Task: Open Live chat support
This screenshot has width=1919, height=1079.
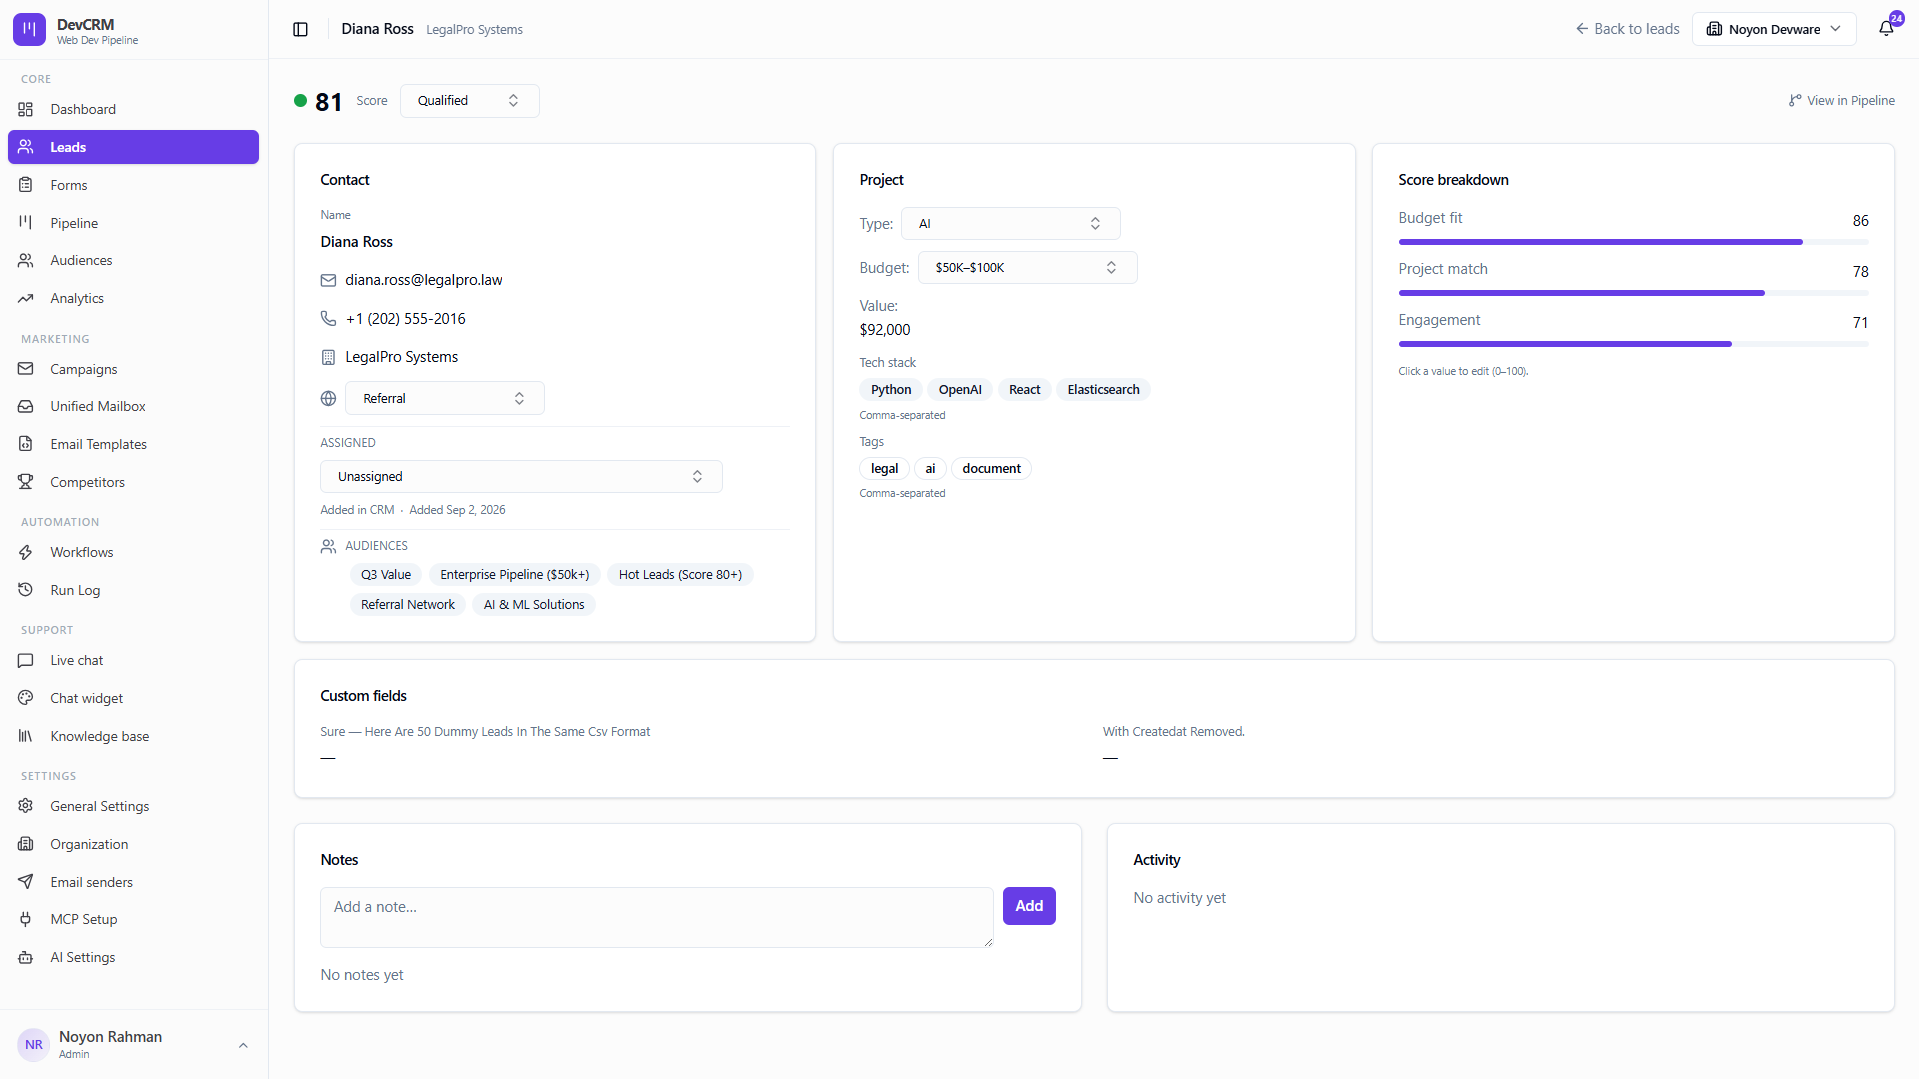Action: click(x=133, y=660)
